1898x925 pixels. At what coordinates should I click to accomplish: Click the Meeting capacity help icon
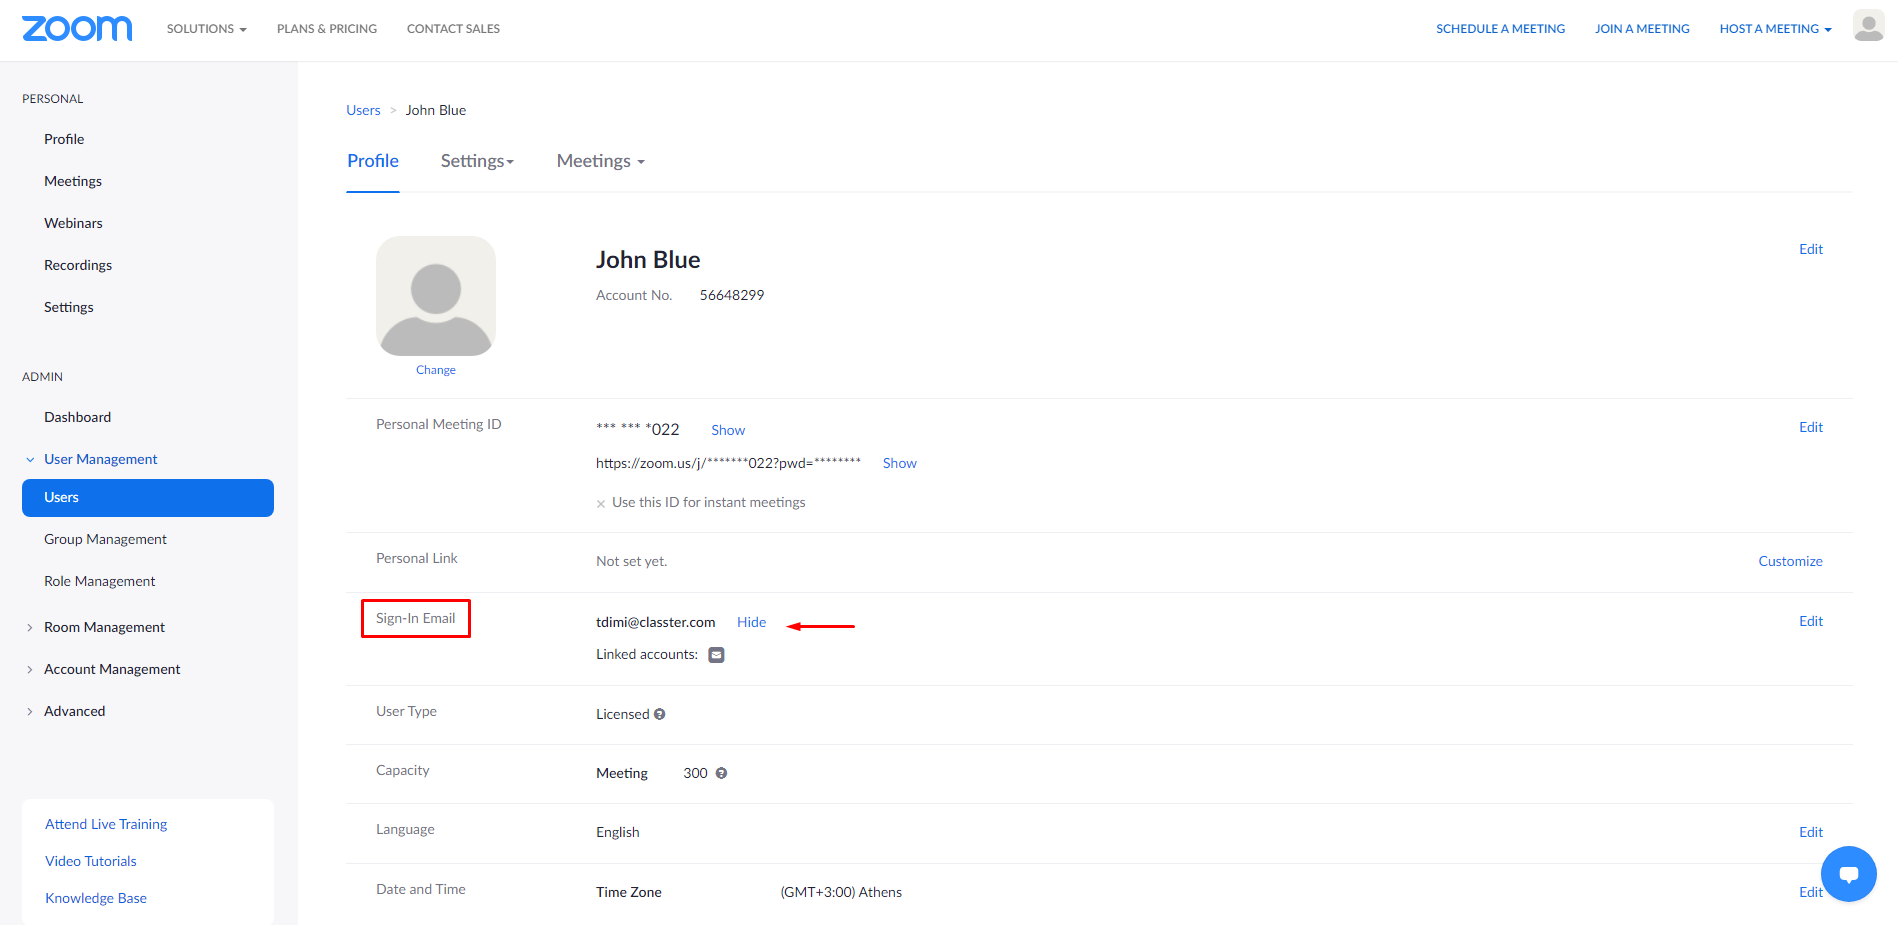point(721,773)
